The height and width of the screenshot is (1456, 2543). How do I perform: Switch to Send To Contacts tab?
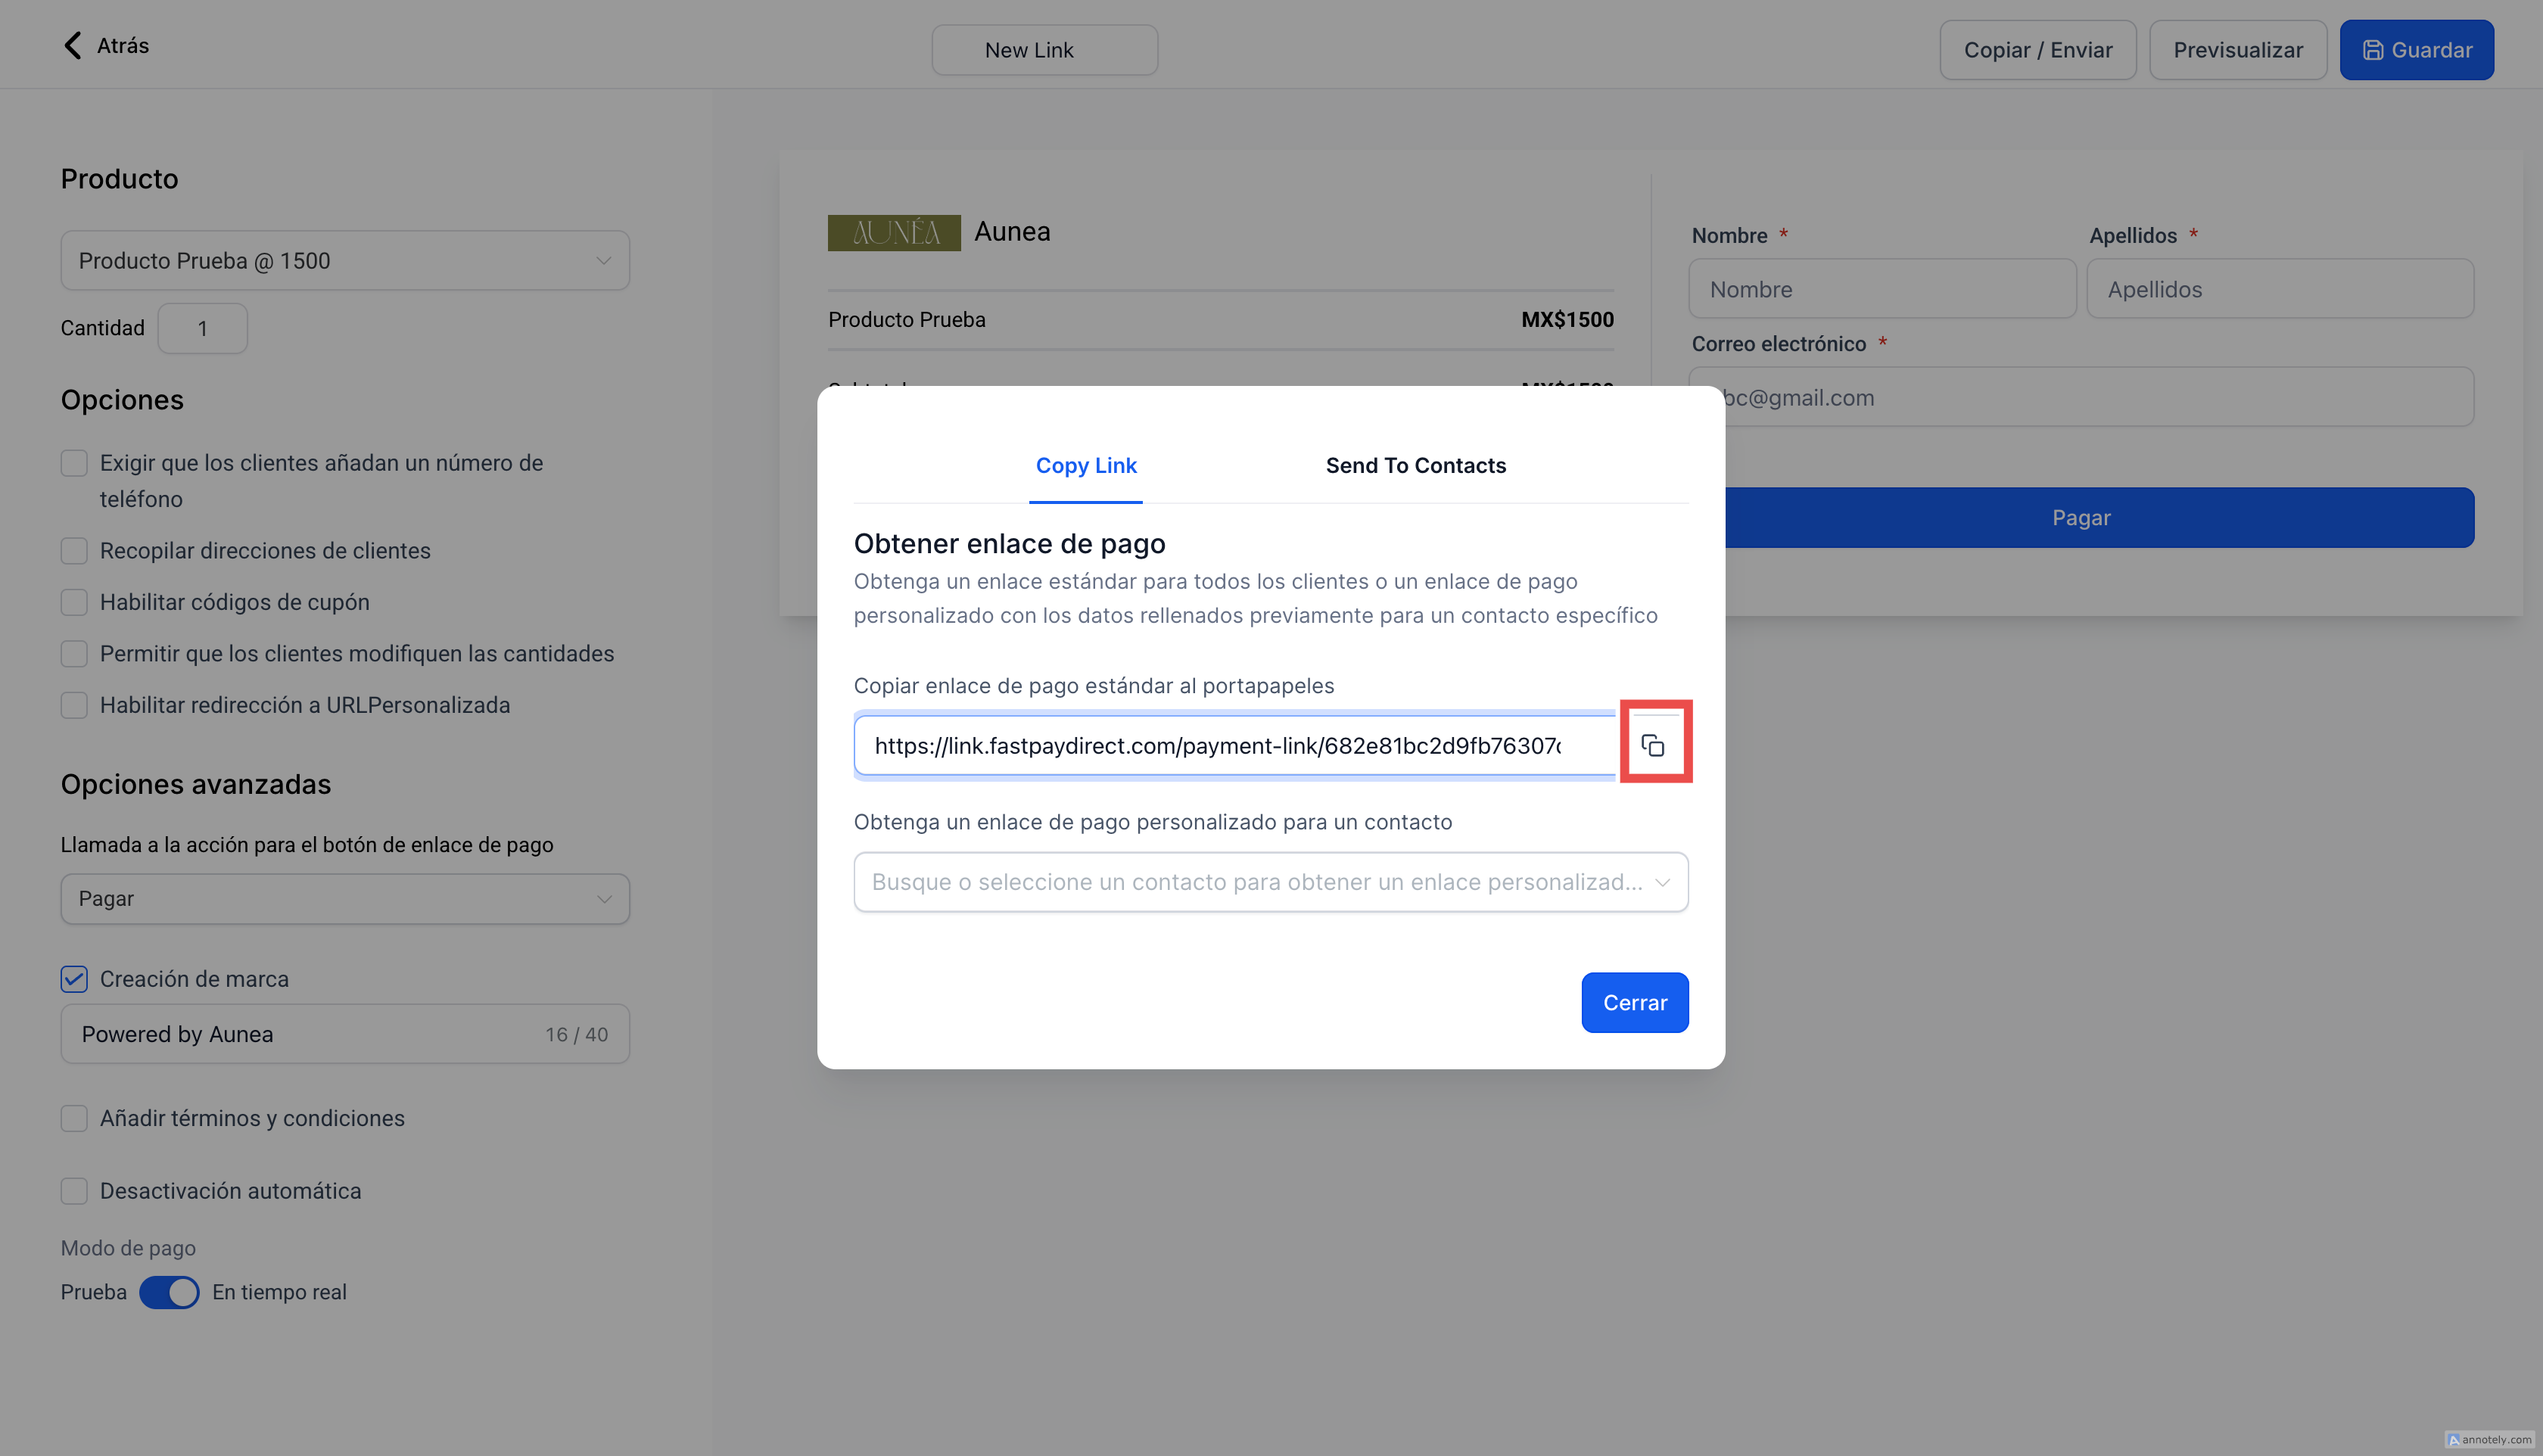tap(1415, 466)
